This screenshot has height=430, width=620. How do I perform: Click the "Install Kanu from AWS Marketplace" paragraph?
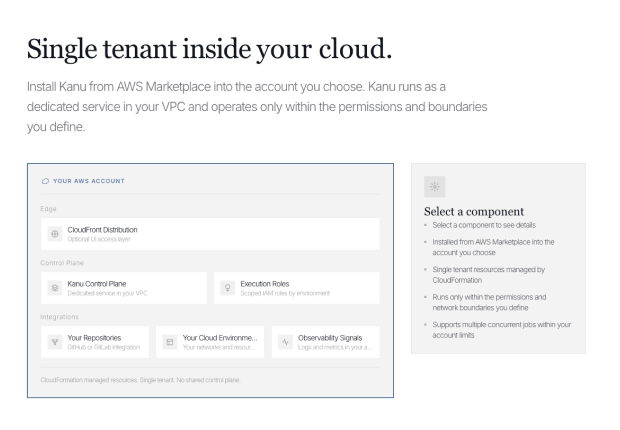coord(257,107)
